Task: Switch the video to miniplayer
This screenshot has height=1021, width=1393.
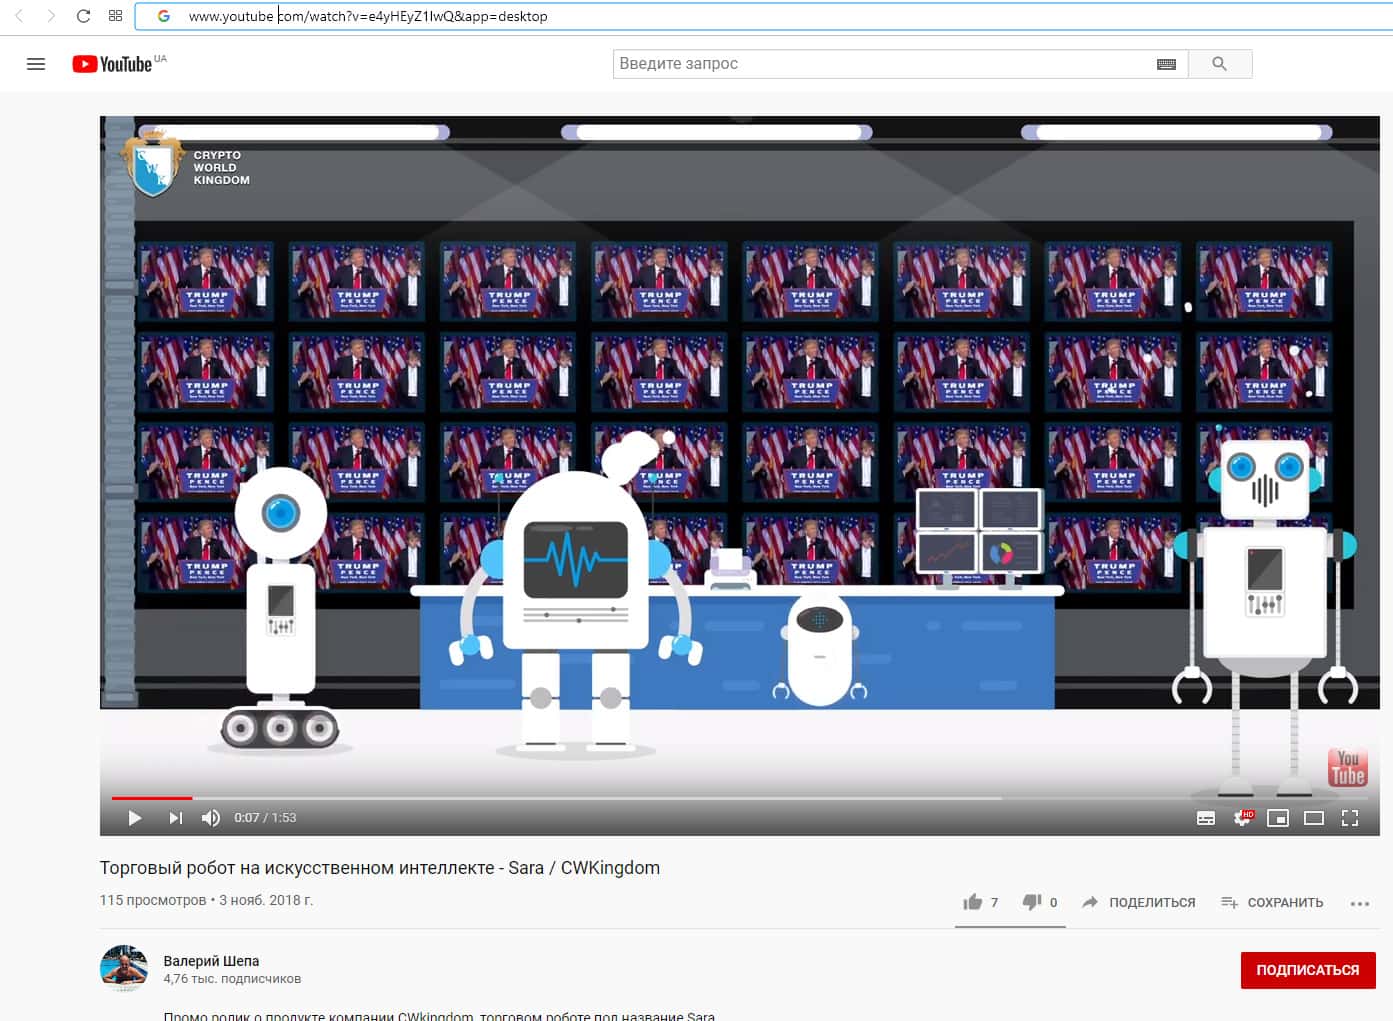Action: tap(1278, 818)
